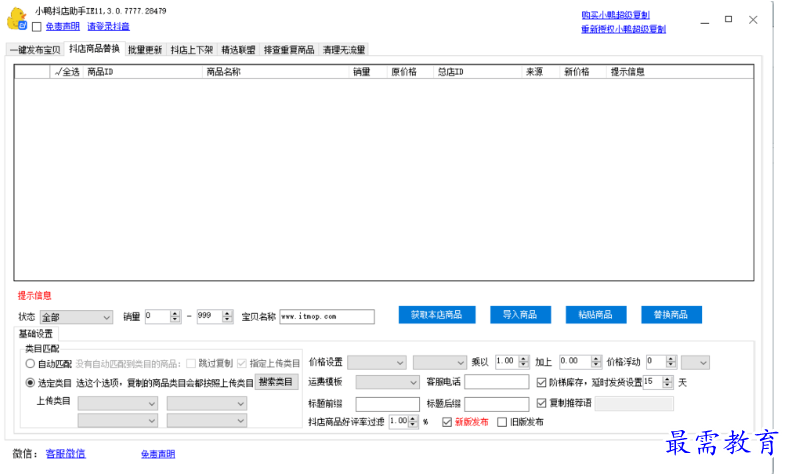Choose the 自动匹配 radio button

point(30,364)
